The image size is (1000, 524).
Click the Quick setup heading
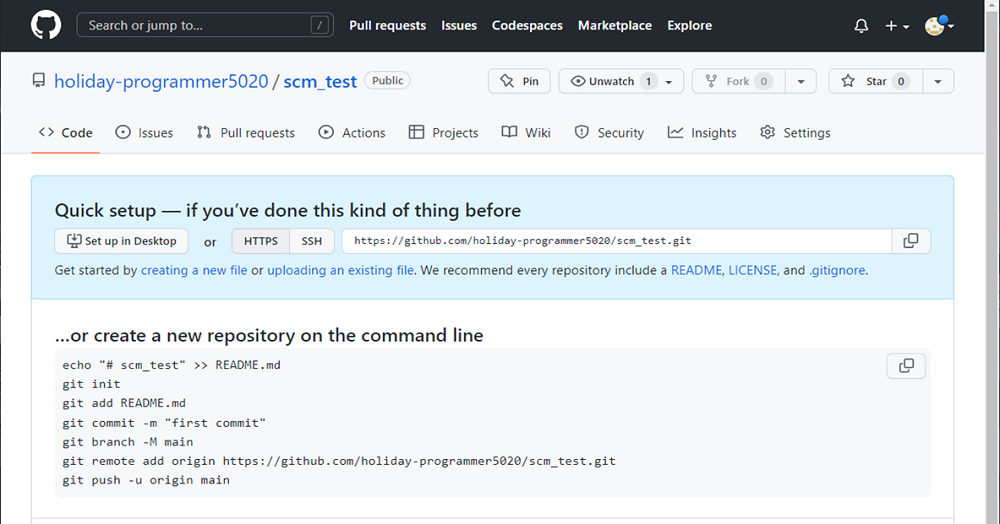point(288,210)
